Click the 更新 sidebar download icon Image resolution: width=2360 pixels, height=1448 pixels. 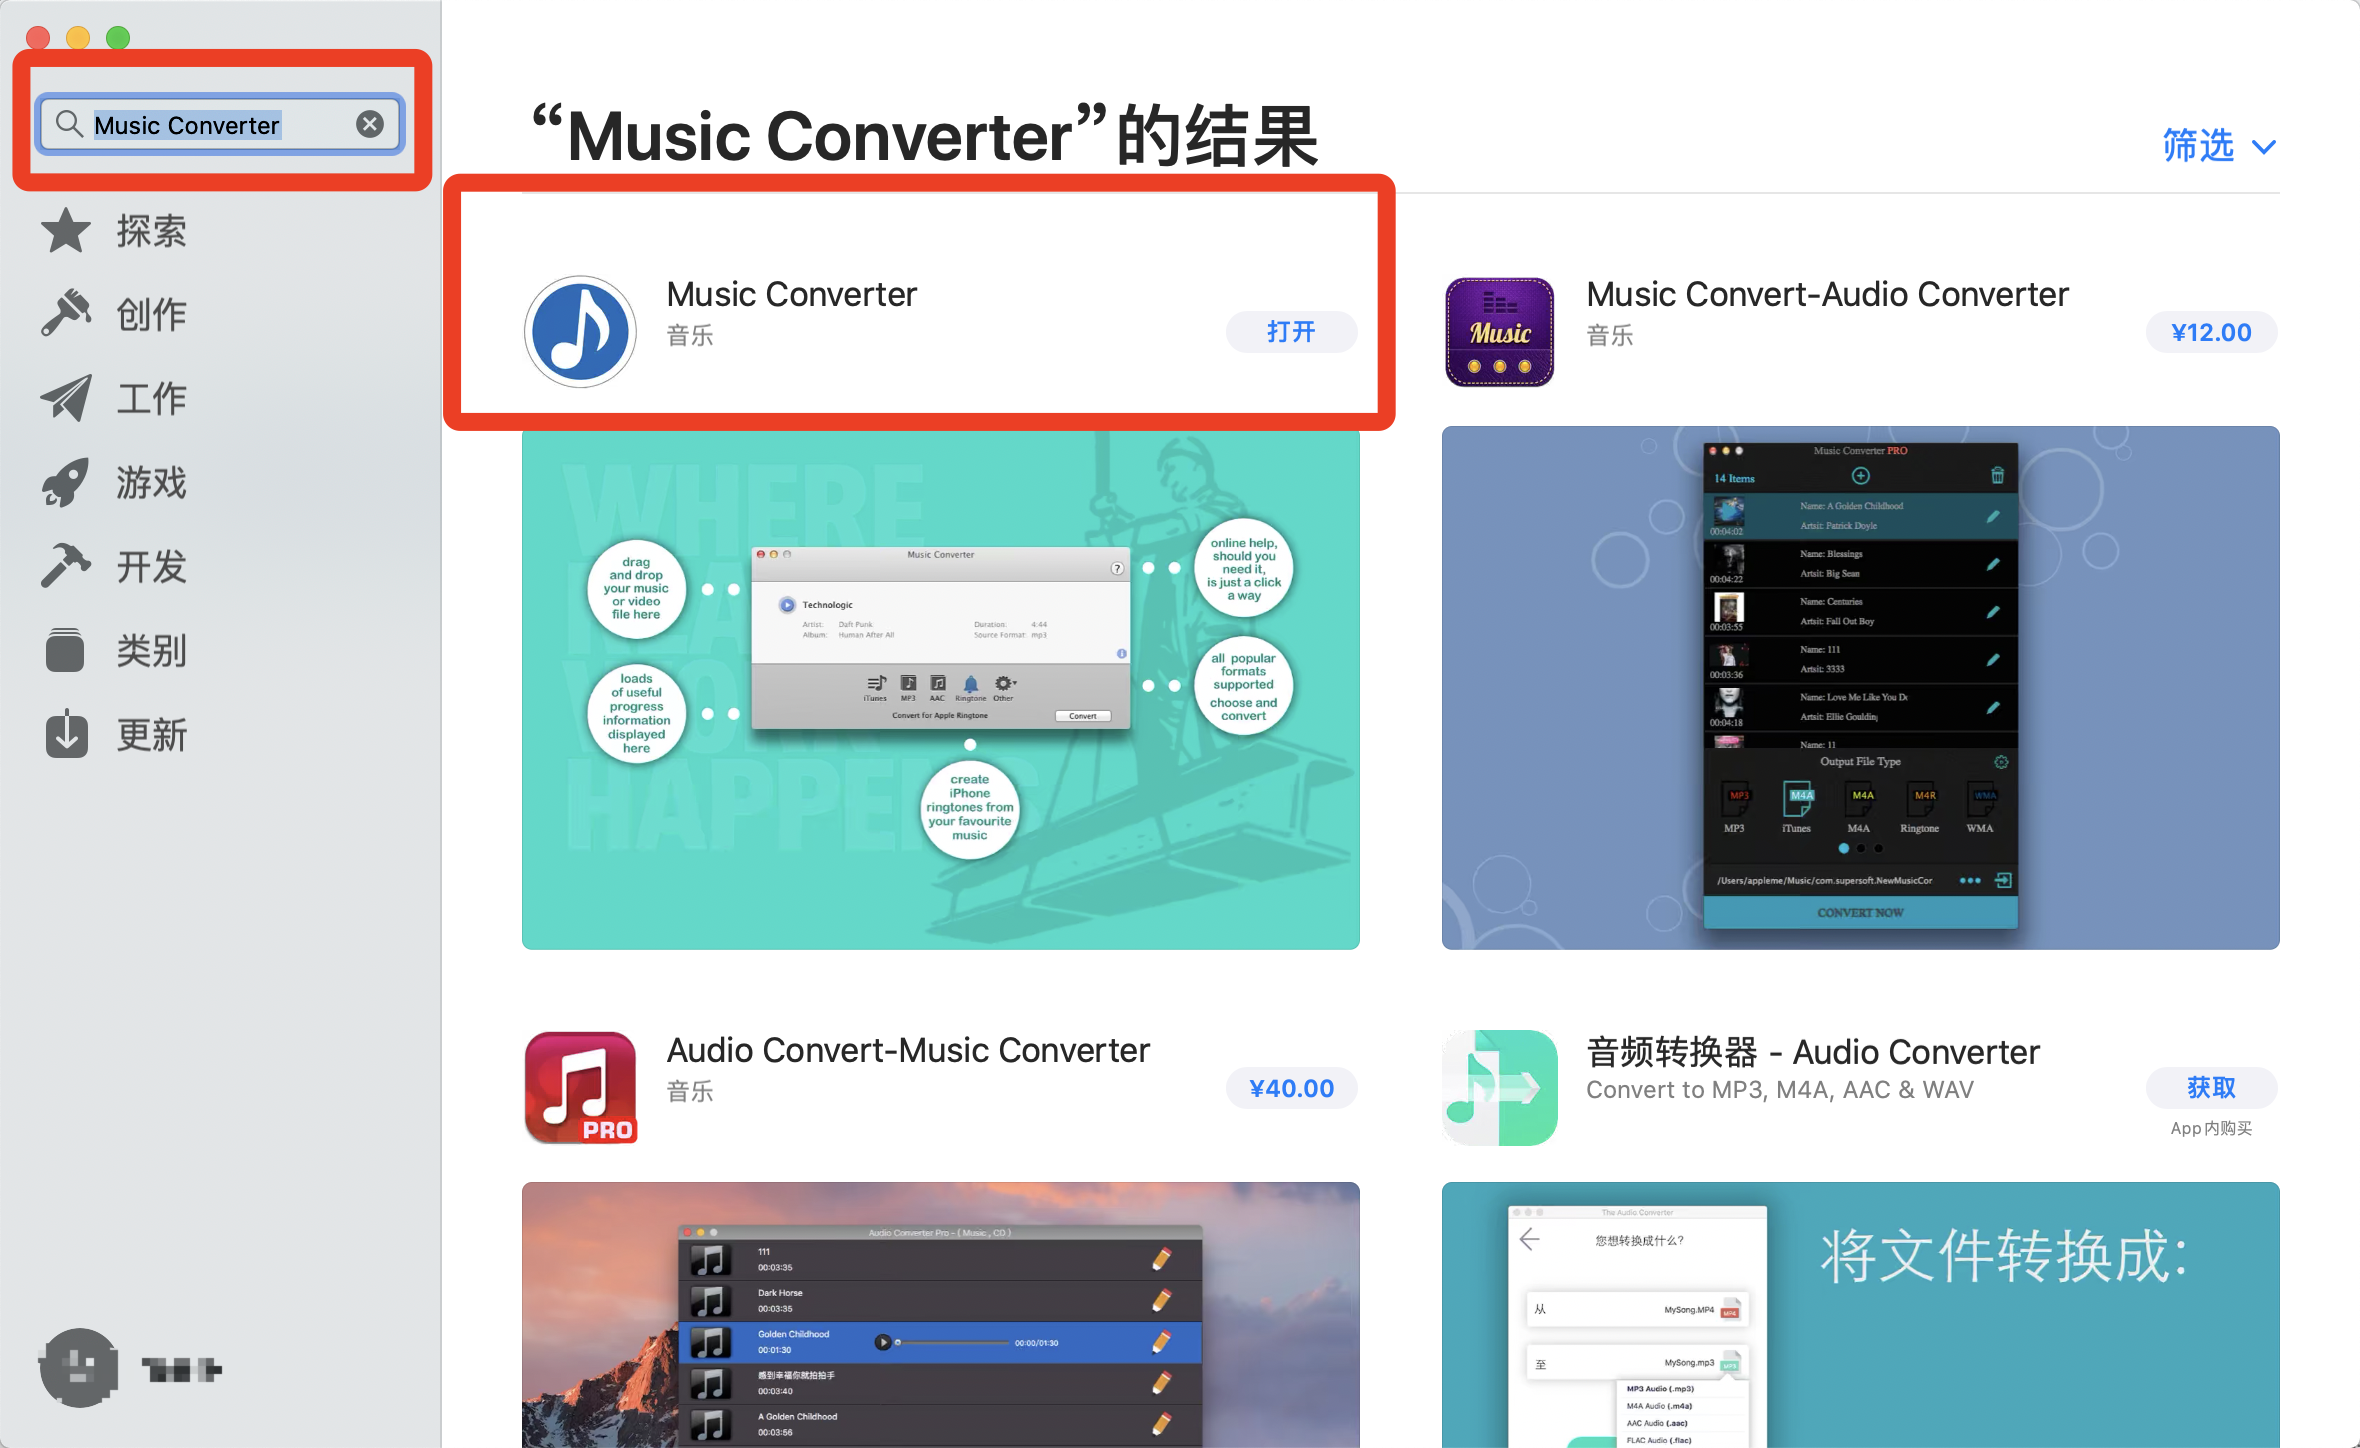66,733
